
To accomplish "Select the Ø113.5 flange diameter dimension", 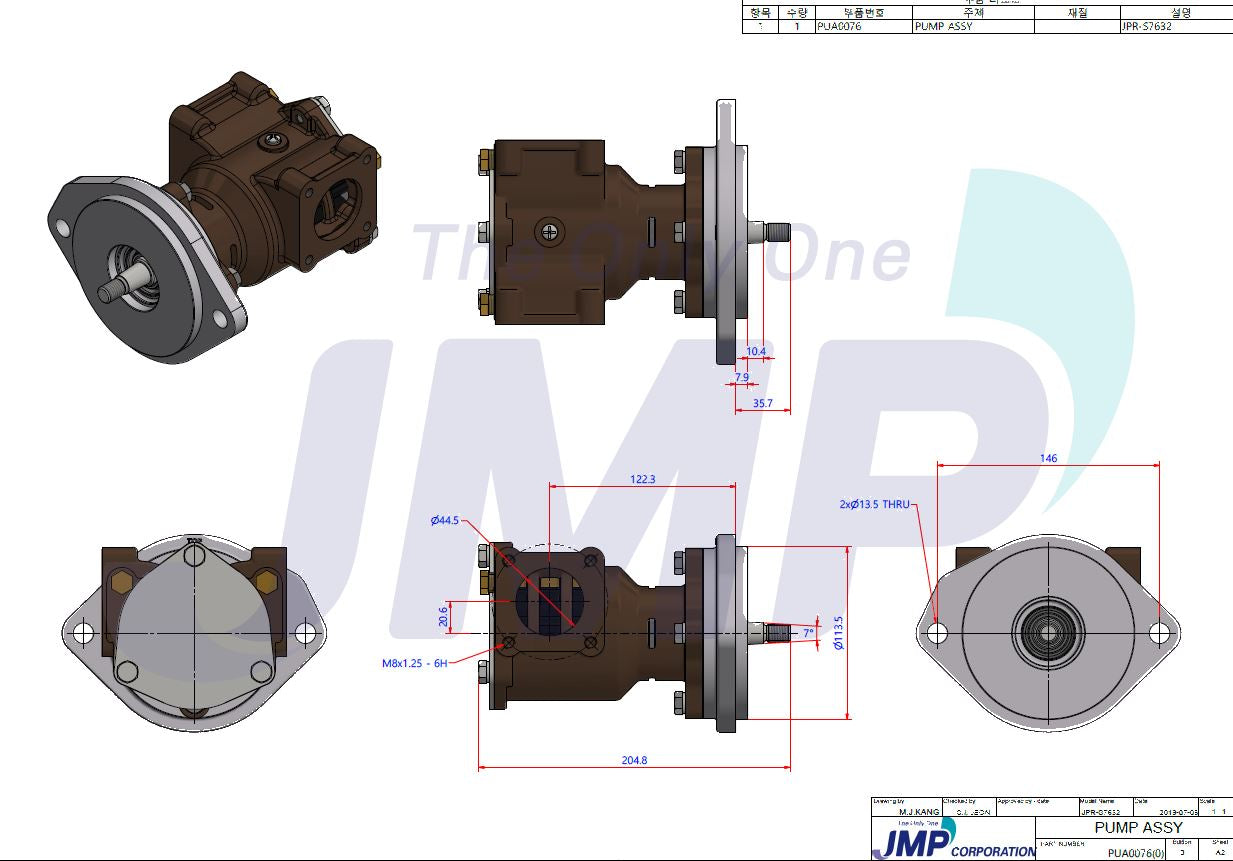I will click(x=839, y=632).
